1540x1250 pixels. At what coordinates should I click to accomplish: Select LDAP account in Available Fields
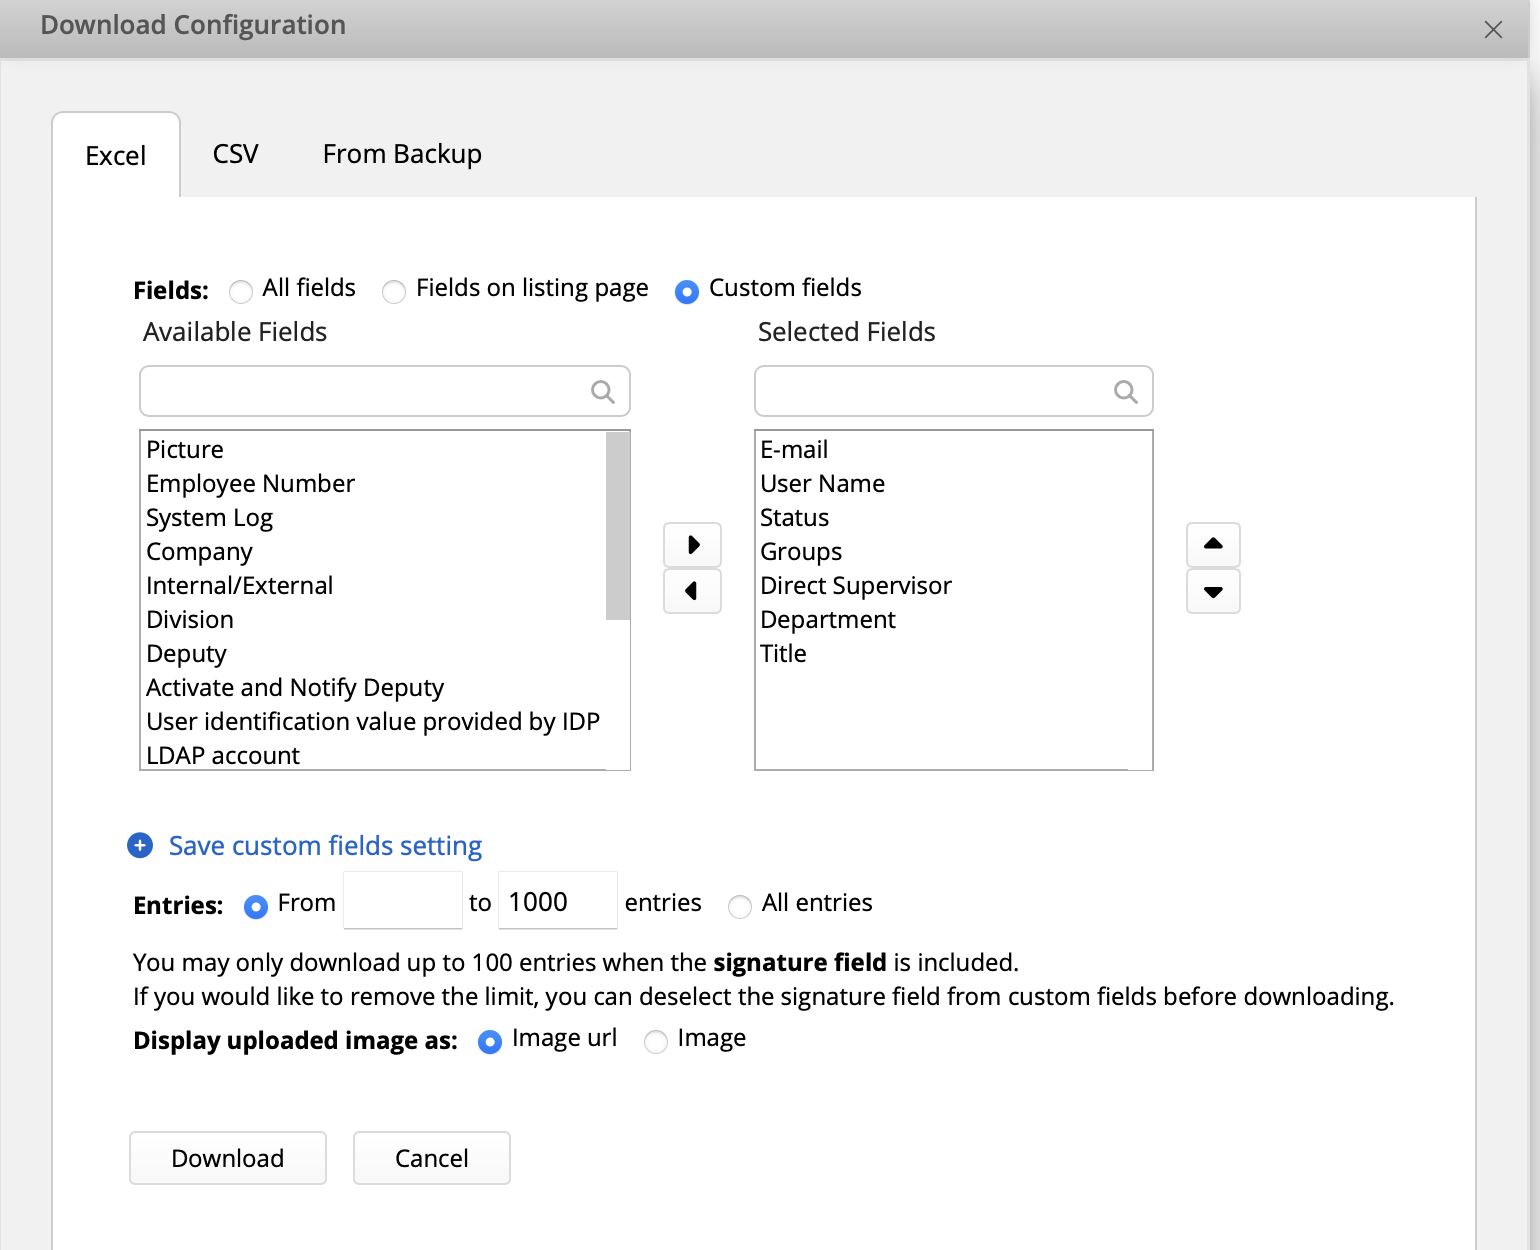375,755
